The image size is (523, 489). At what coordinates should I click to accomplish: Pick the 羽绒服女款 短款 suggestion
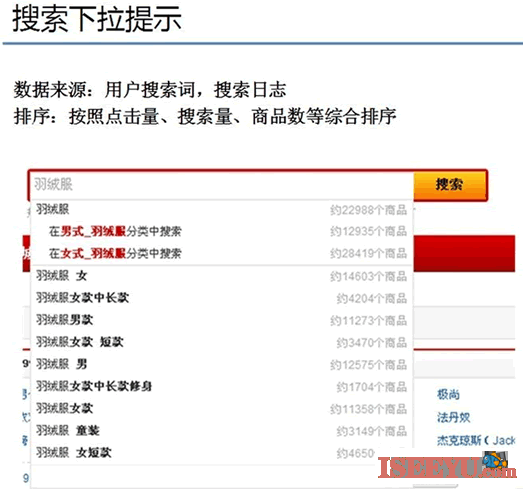222,342
